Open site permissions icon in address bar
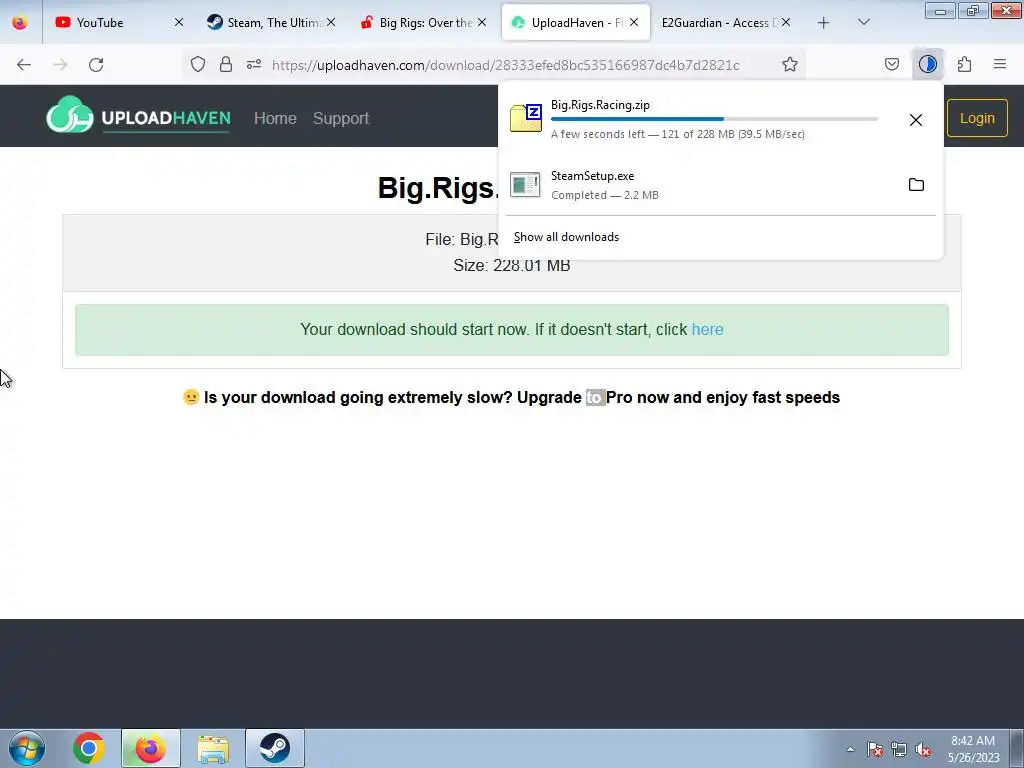Screen dimensions: 1024x768 point(254,64)
